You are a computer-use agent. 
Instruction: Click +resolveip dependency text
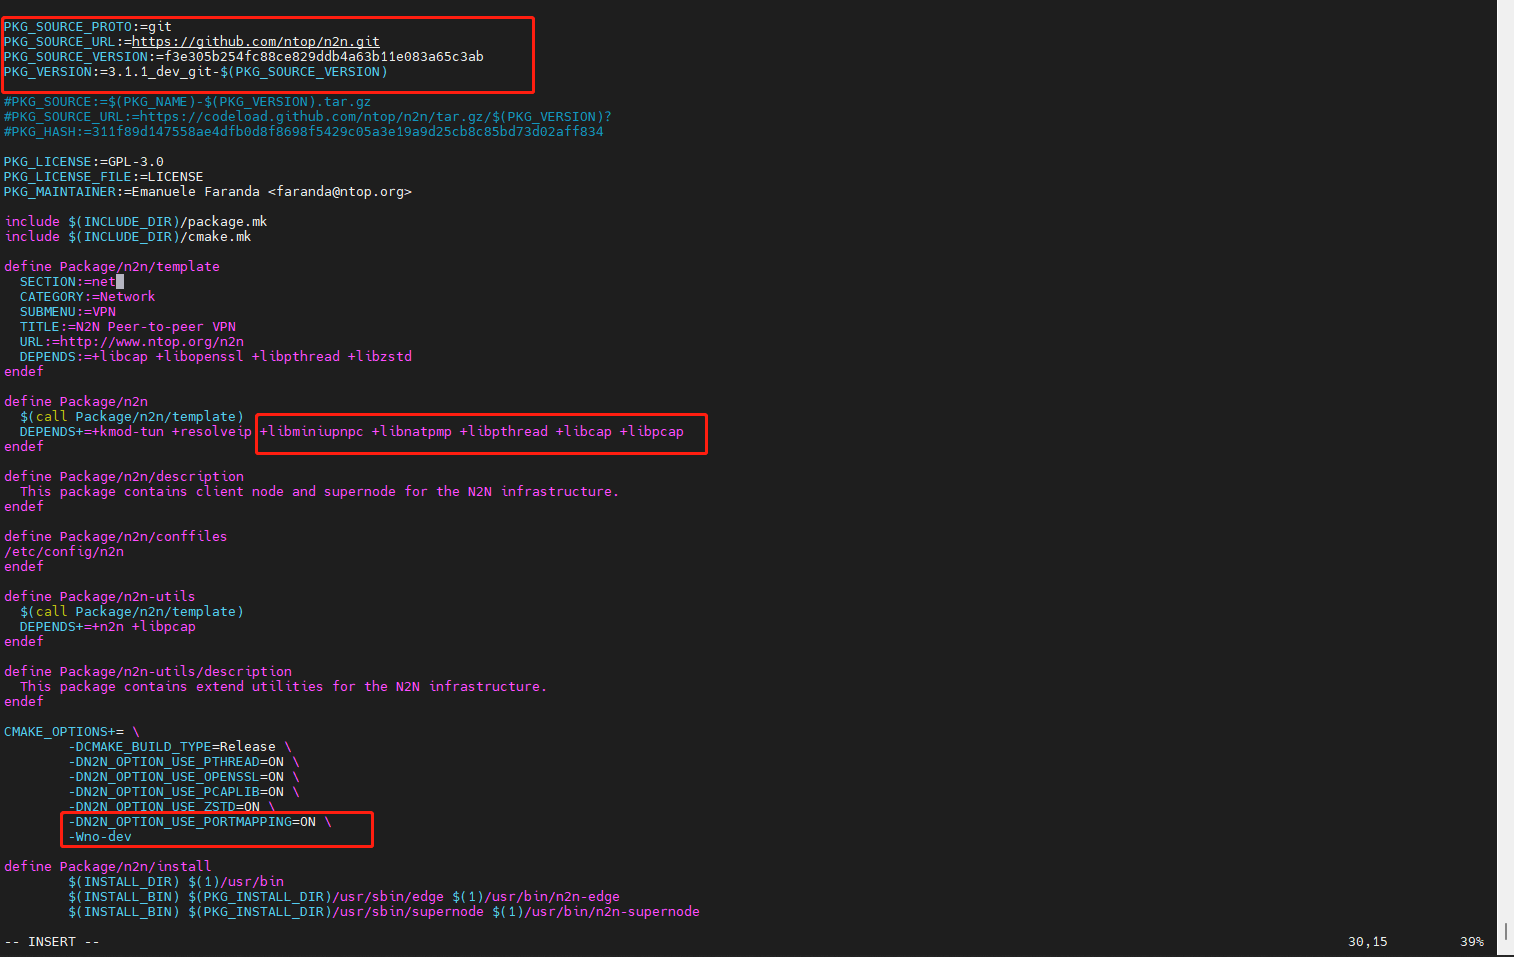click(x=212, y=432)
